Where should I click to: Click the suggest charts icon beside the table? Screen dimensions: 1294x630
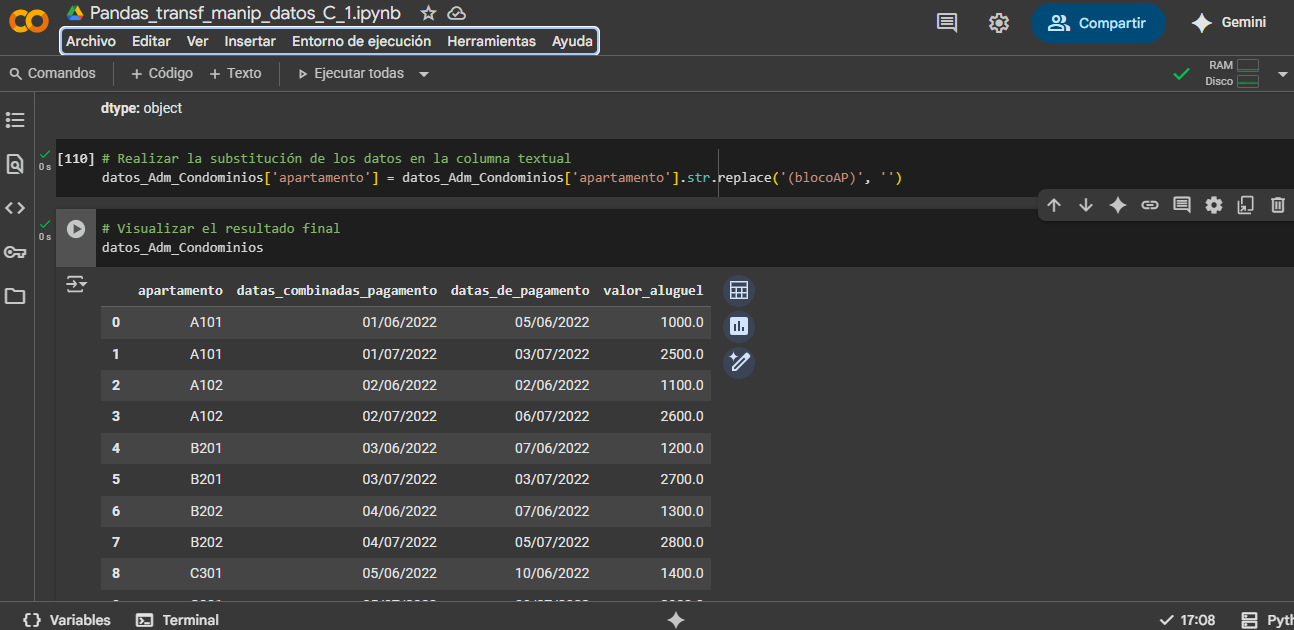(739, 326)
